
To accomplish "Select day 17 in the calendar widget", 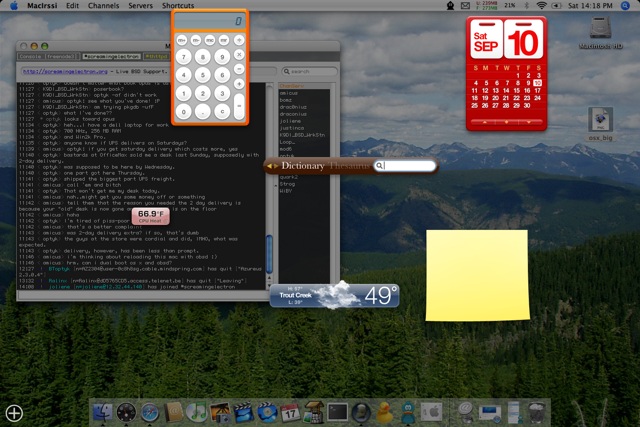I will click(x=538, y=91).
